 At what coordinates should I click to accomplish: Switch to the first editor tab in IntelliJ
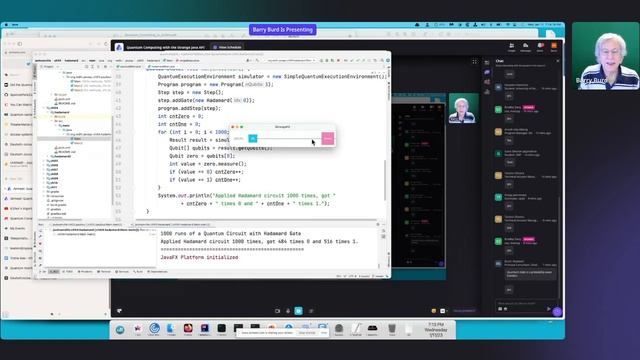[130, 67]
